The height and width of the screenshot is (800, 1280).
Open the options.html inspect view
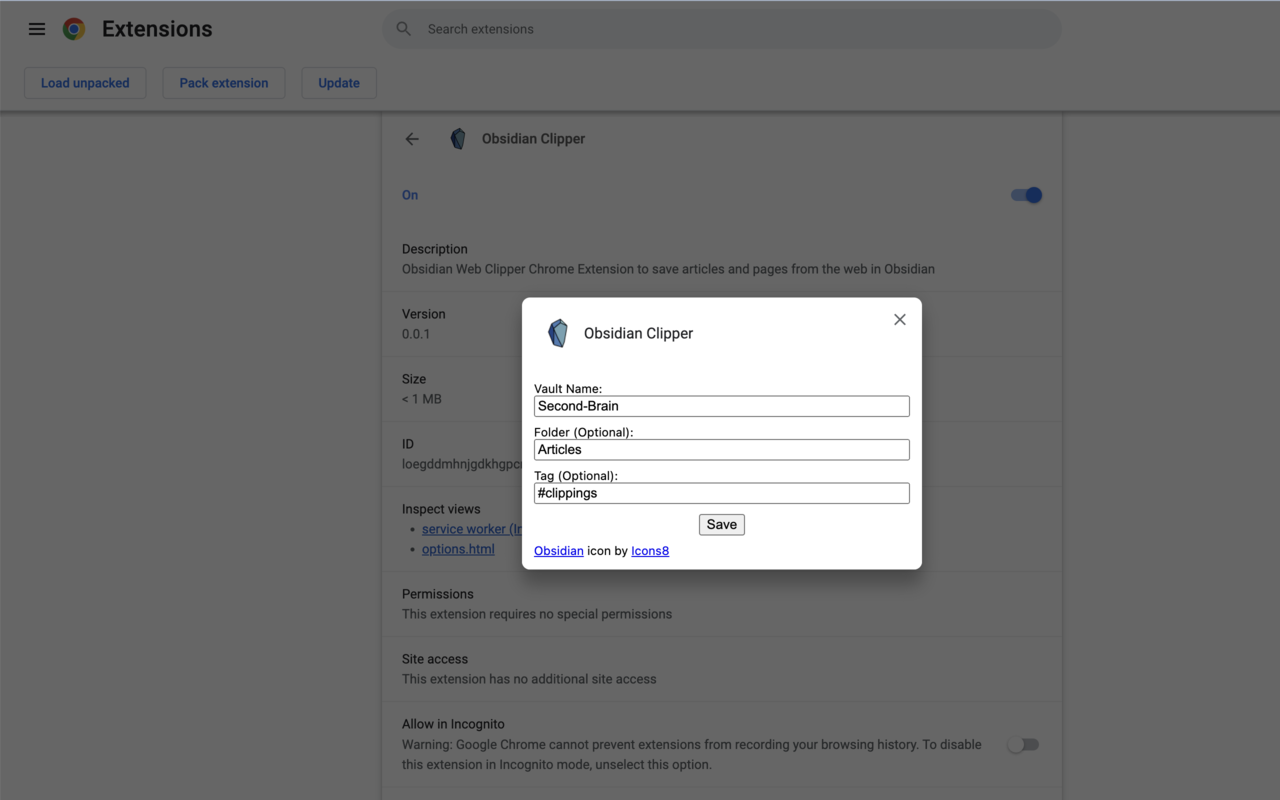(x=458, y=549)
